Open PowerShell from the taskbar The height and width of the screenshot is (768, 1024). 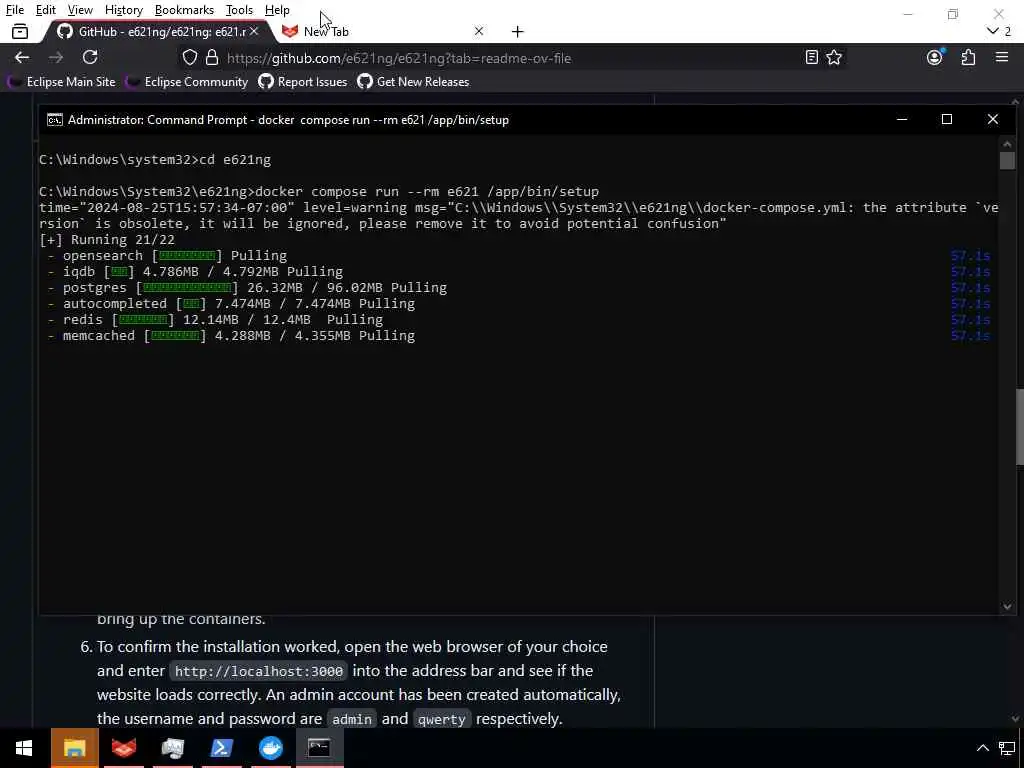[222, 748]
